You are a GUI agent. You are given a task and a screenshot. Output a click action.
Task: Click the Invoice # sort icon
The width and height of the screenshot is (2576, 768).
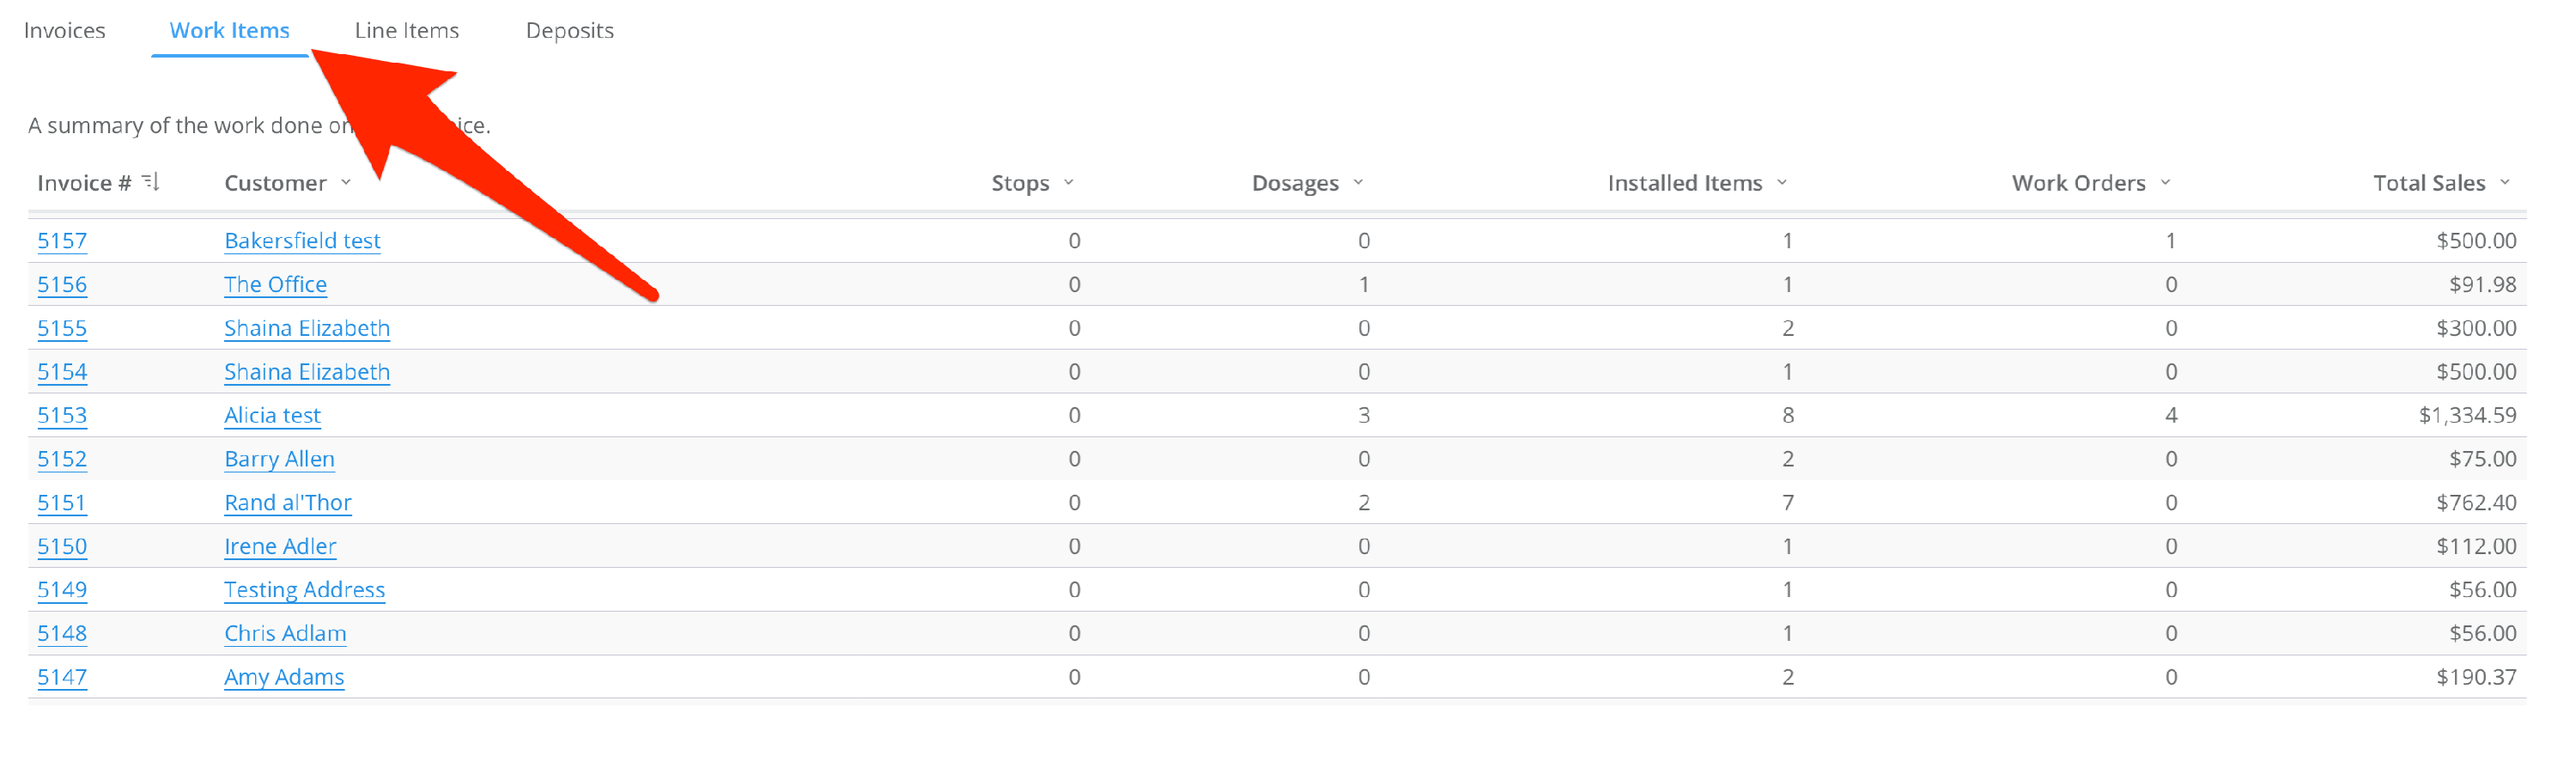click(x=151, y=182)
